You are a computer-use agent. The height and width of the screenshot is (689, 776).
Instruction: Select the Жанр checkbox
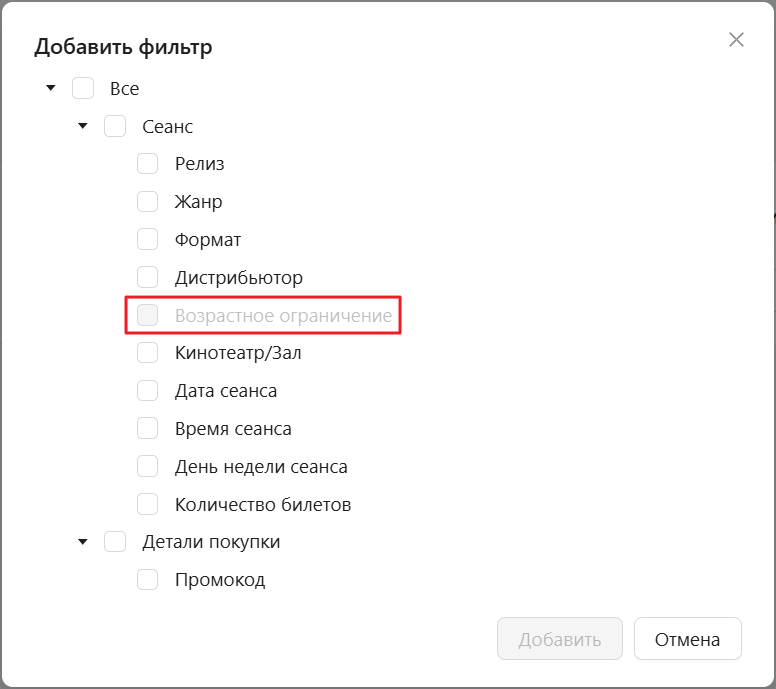point(147,202)
